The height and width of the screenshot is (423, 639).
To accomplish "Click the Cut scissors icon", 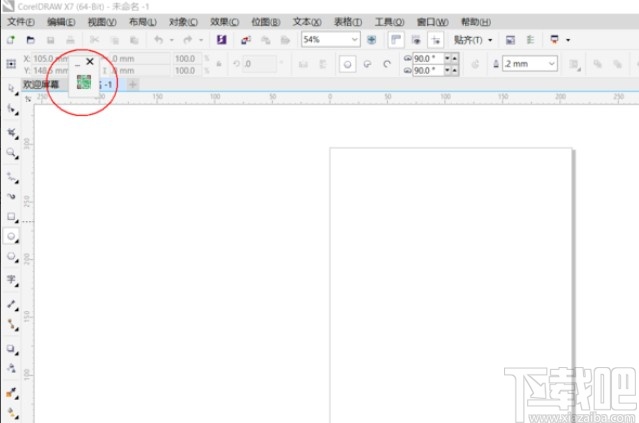I will 94,40.
